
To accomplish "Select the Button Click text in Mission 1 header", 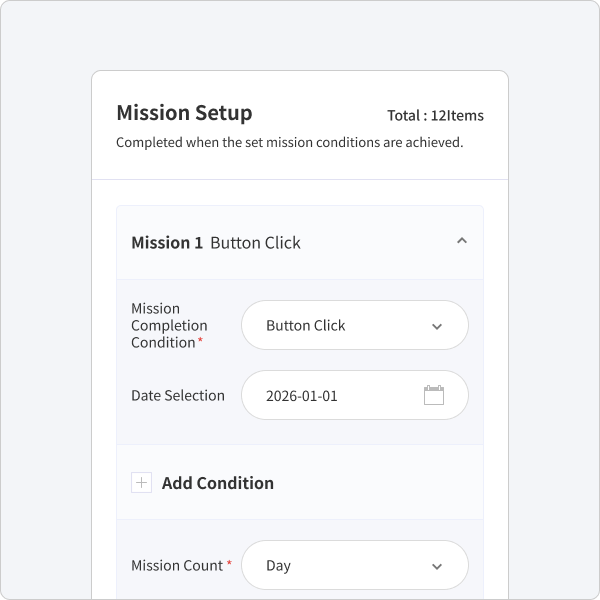I will pos(255,243).
